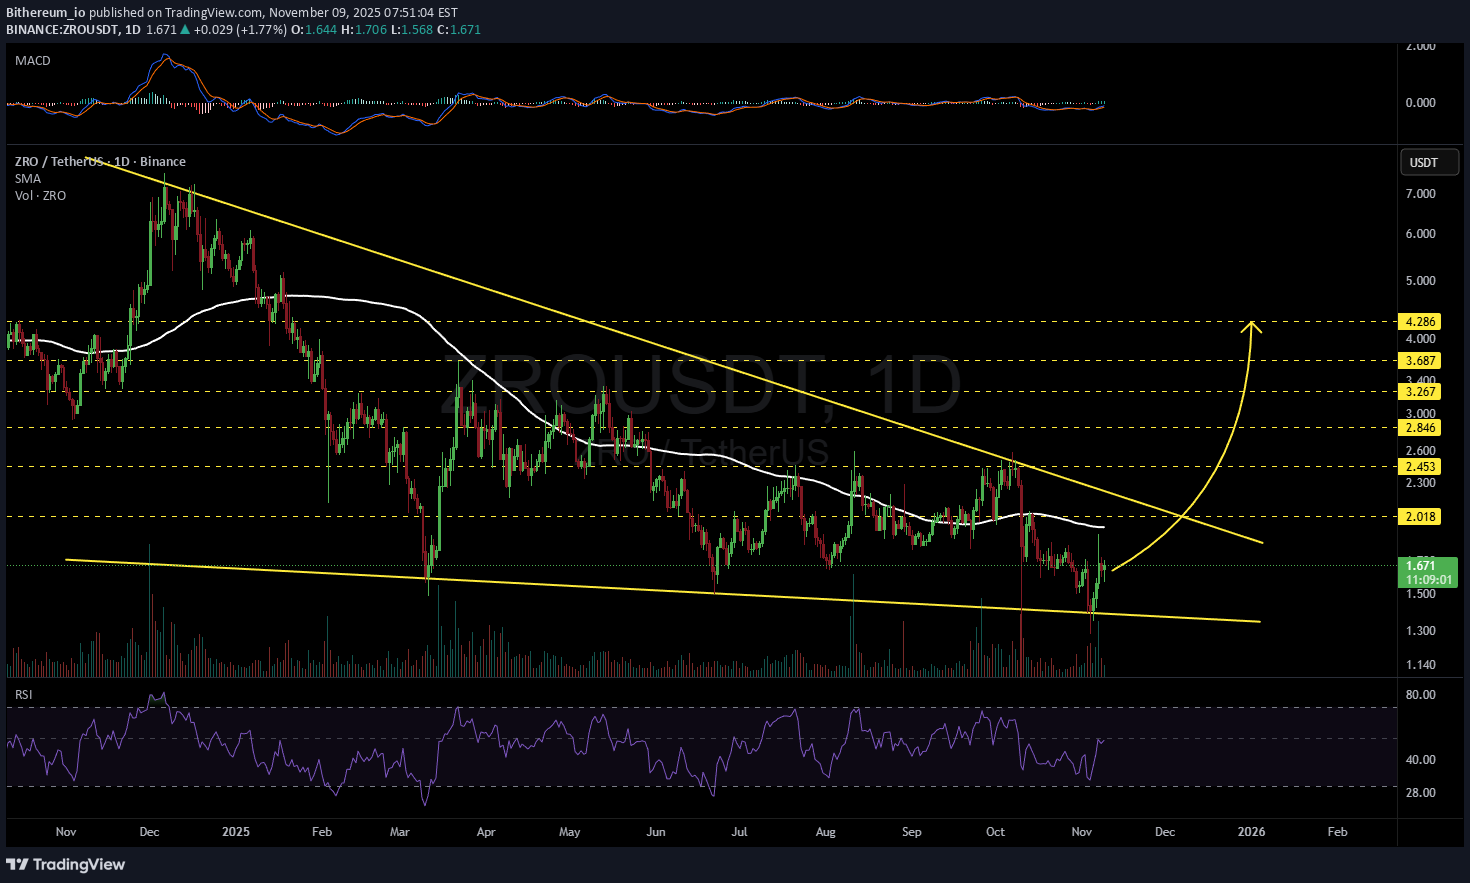Select the 2.846 price level label
This screenshot has height=883, width=1470.
click(1420, 428)
